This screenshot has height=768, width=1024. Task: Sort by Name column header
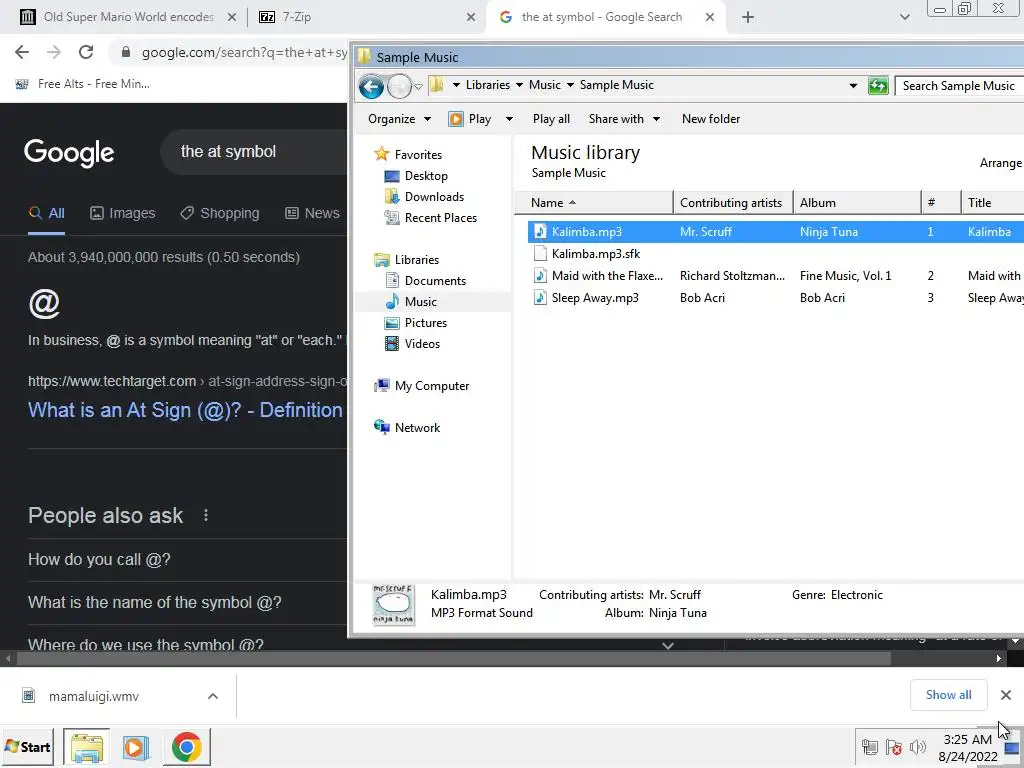pos(594,202)
